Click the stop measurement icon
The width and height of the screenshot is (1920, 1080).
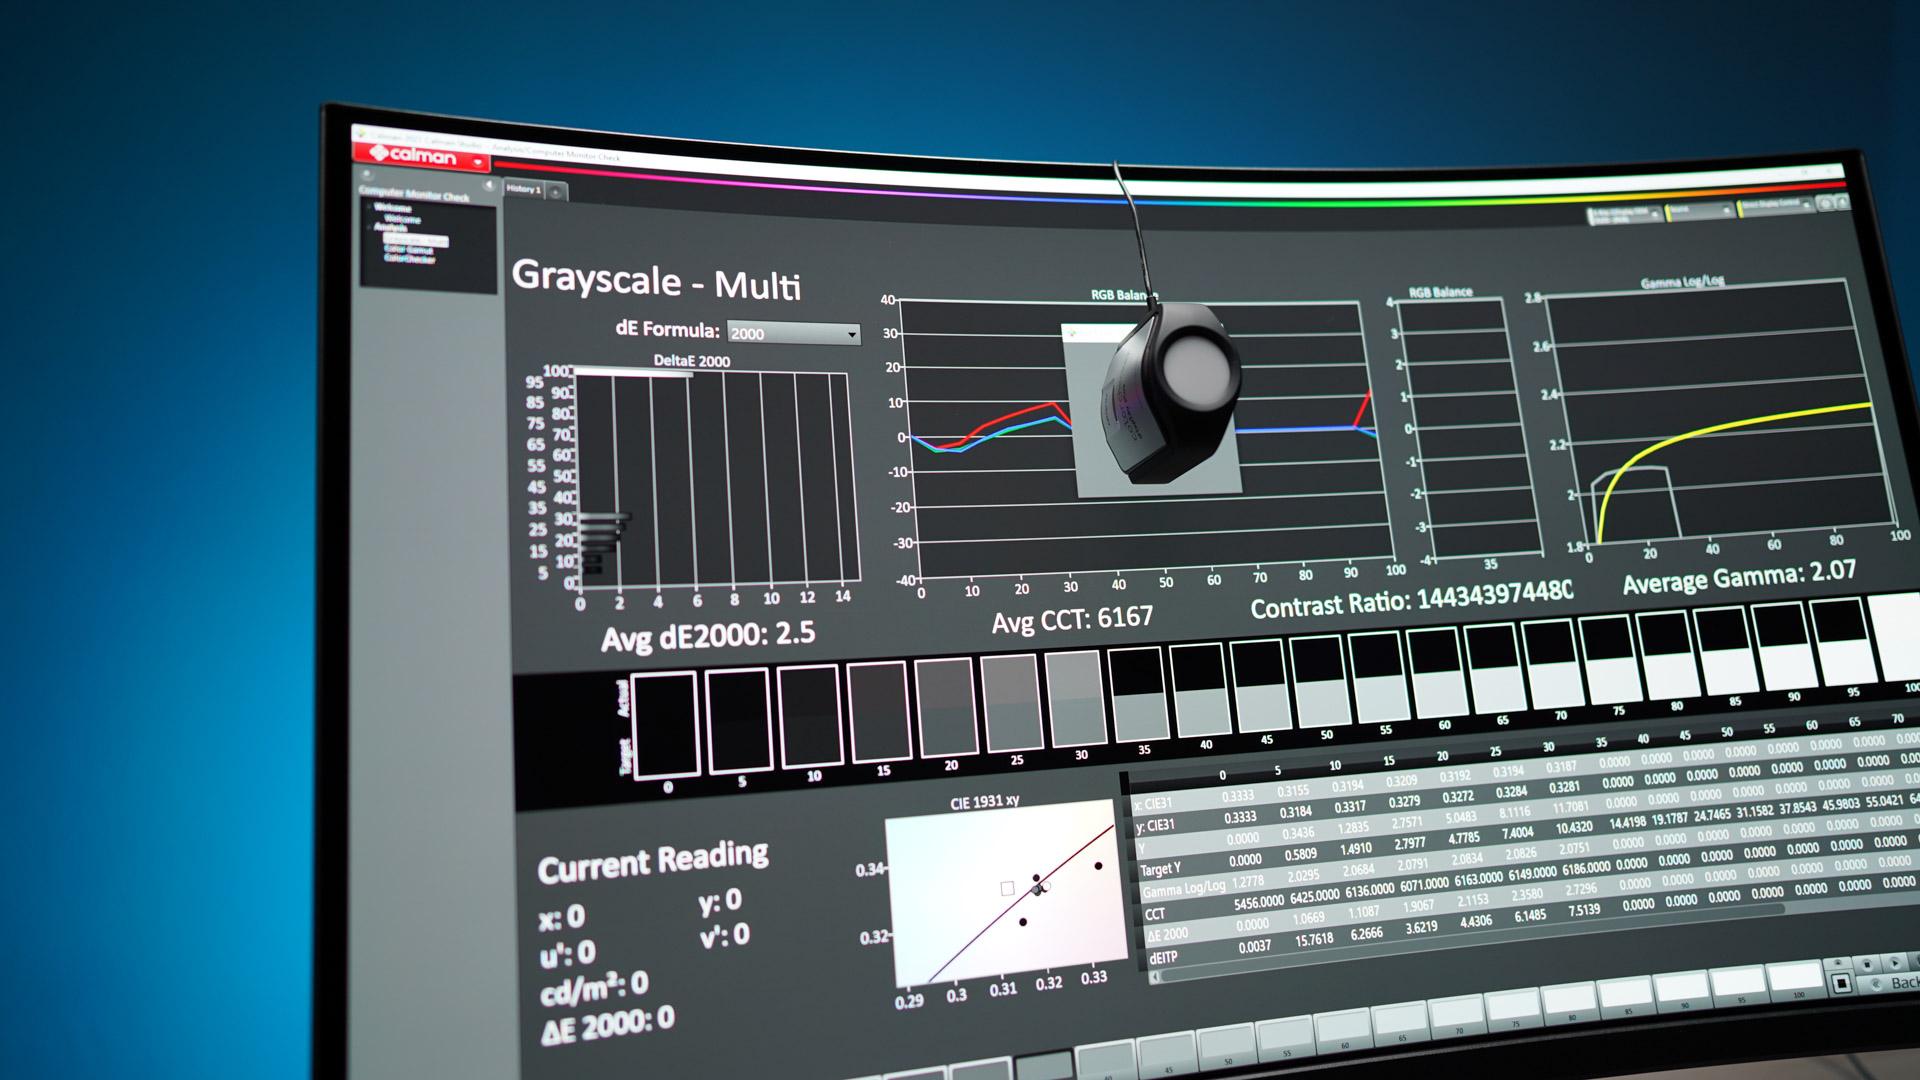(1867, 964)
